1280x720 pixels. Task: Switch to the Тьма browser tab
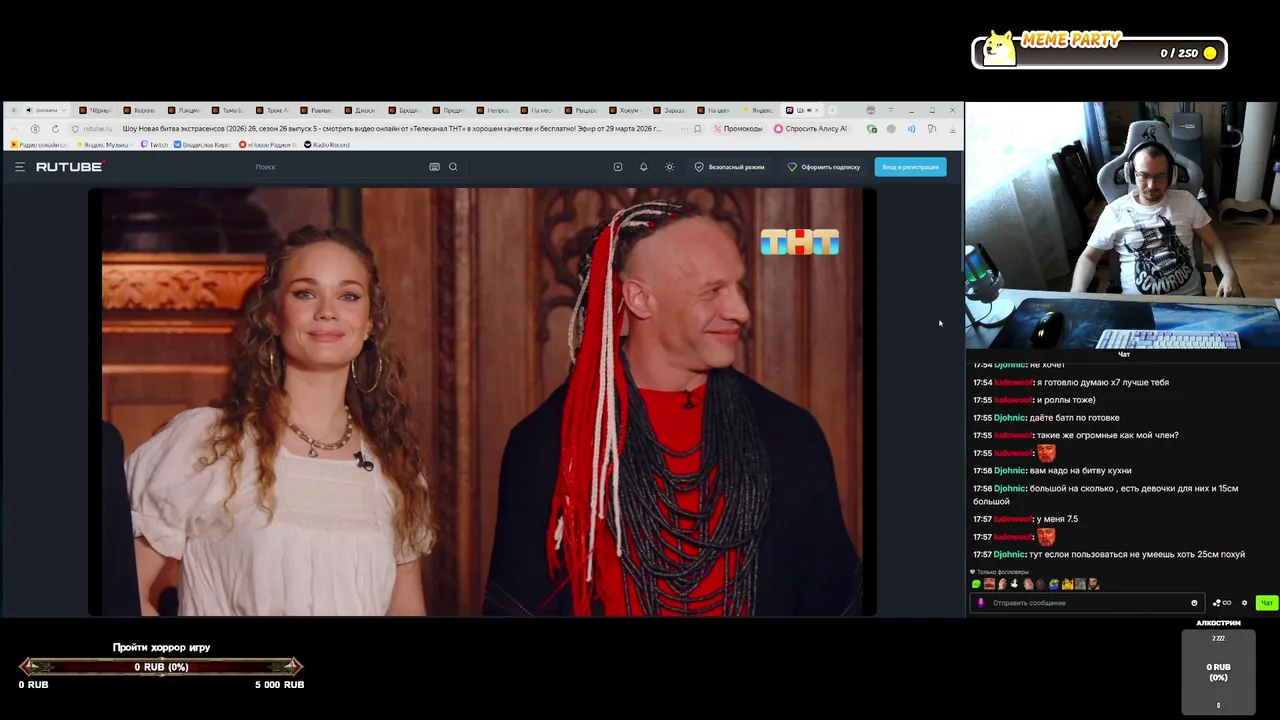point(227,110)
